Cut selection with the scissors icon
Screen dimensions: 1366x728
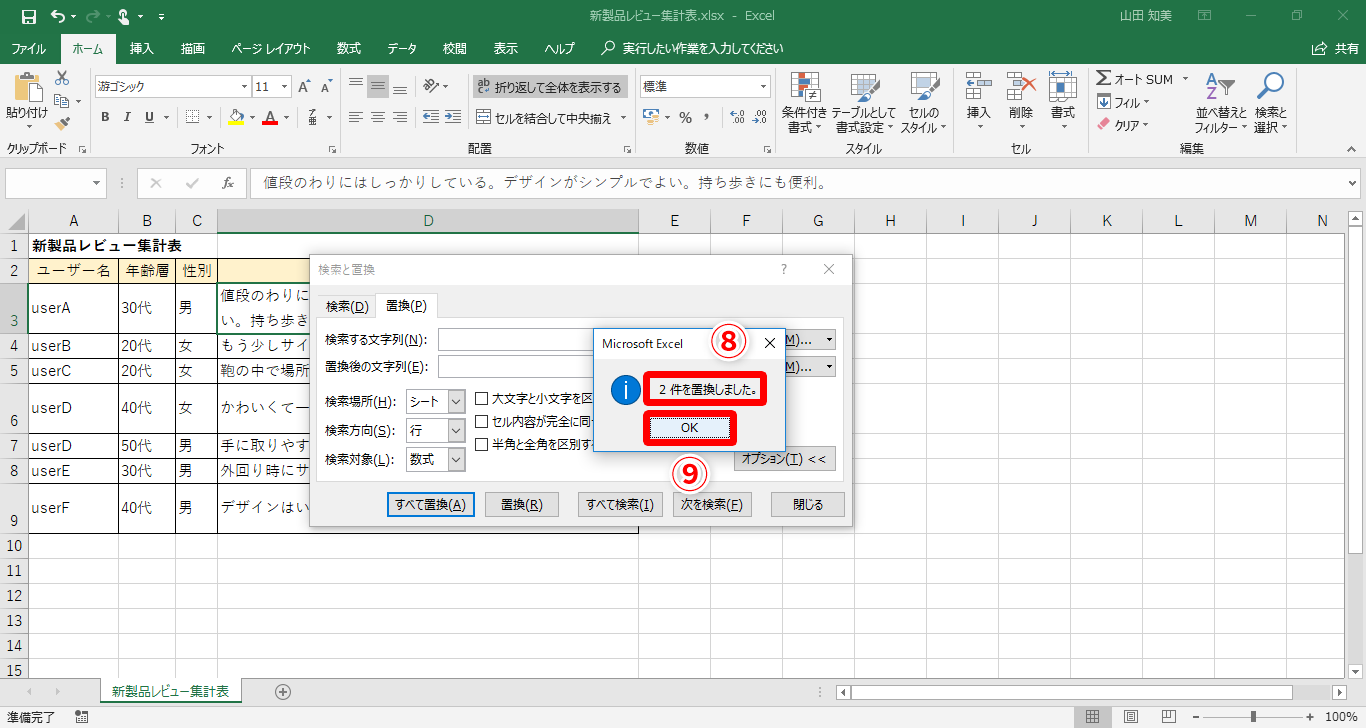tap(62, 78)
